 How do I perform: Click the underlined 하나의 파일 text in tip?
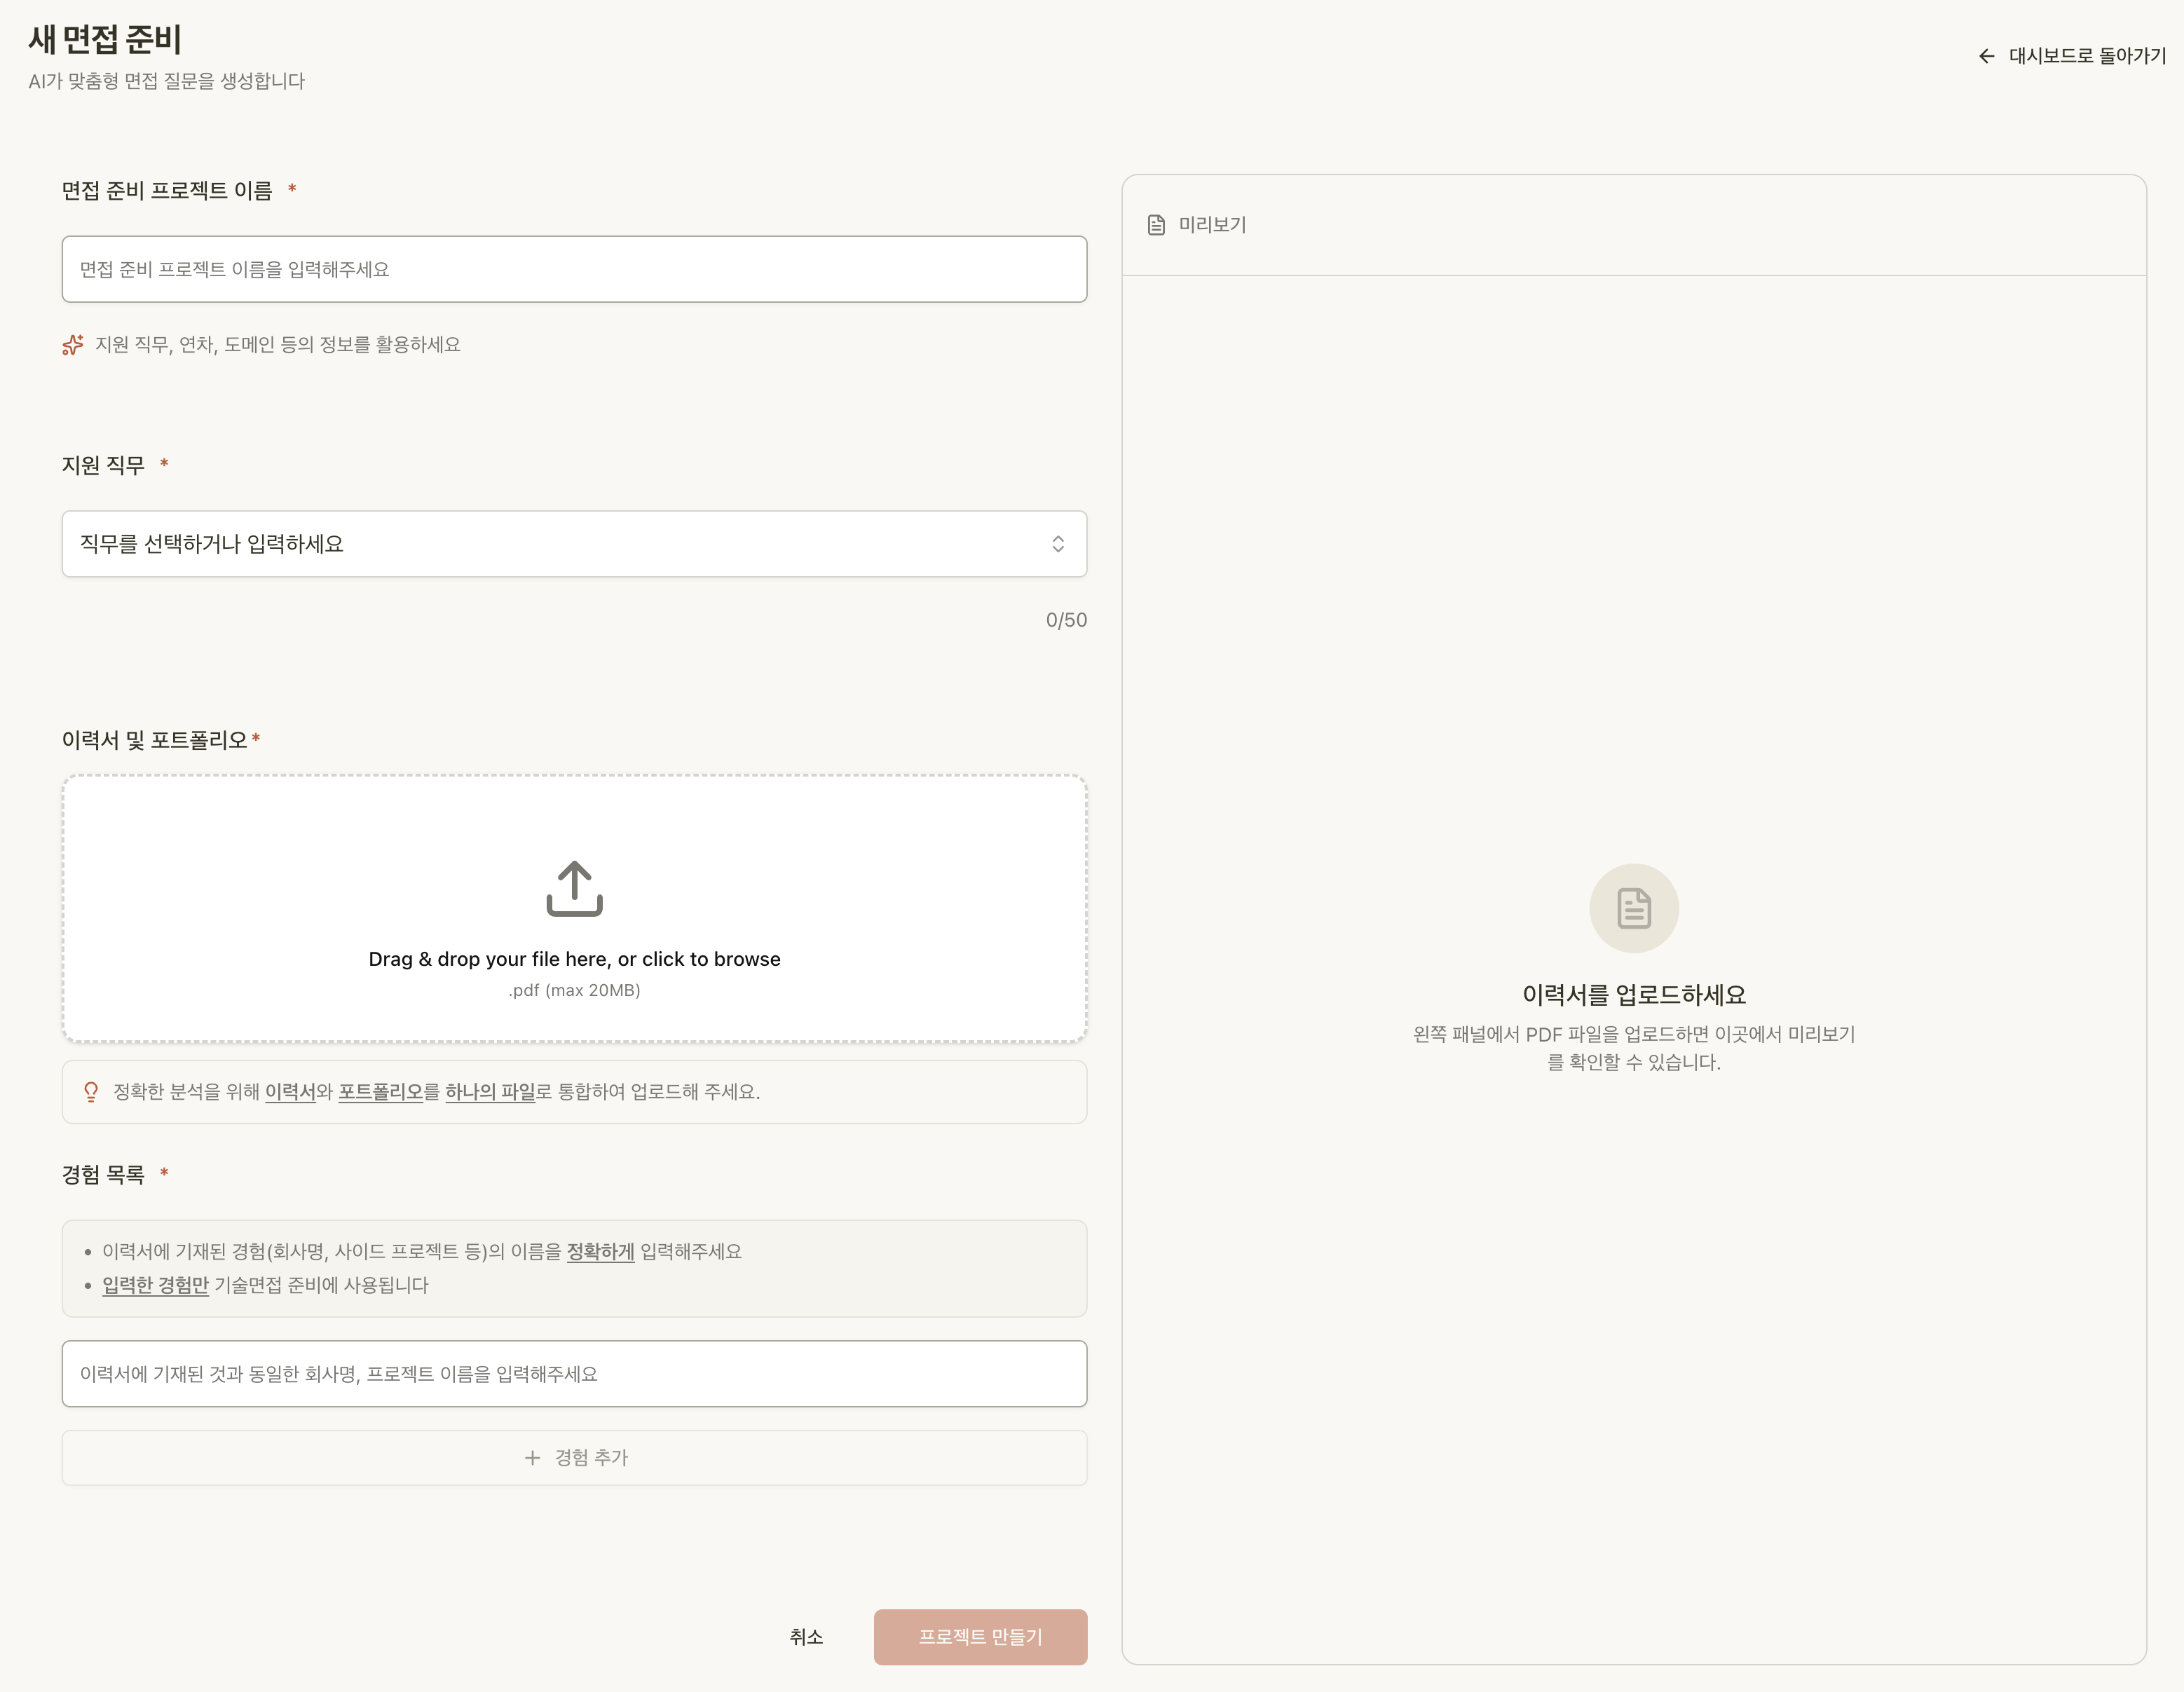[x=490, y=1092]
